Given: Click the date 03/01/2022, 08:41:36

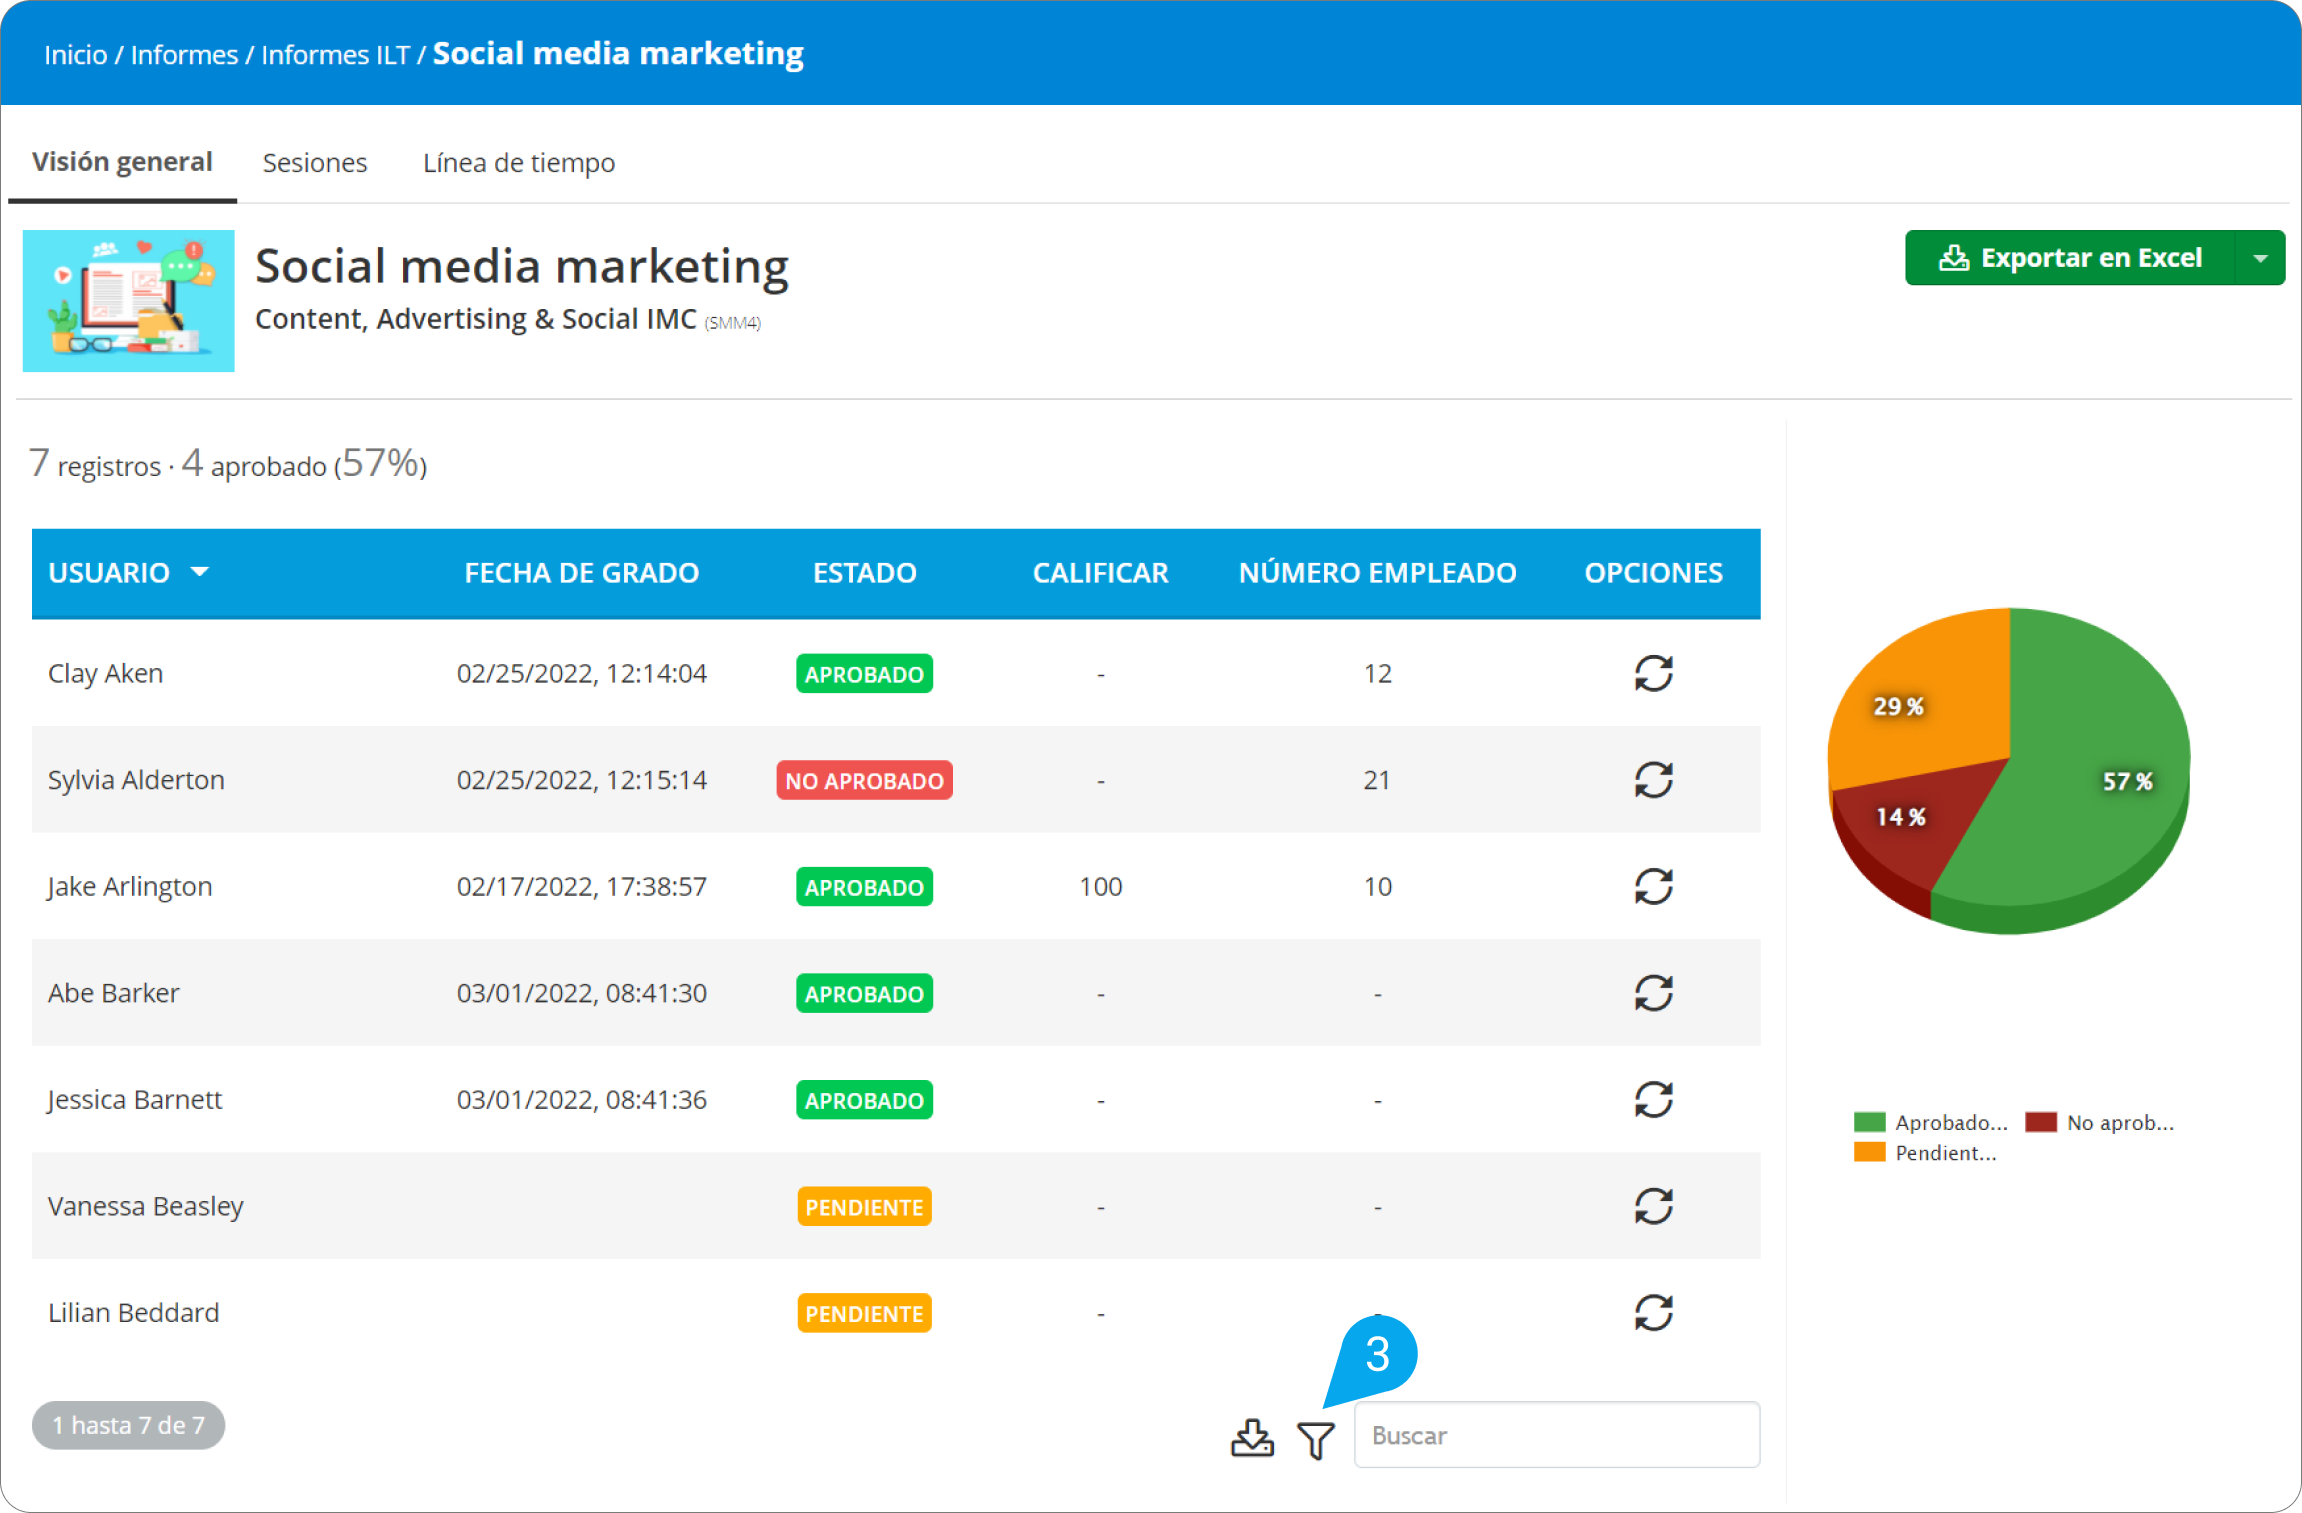Looking at the screenshot, I should point(582,1100).
